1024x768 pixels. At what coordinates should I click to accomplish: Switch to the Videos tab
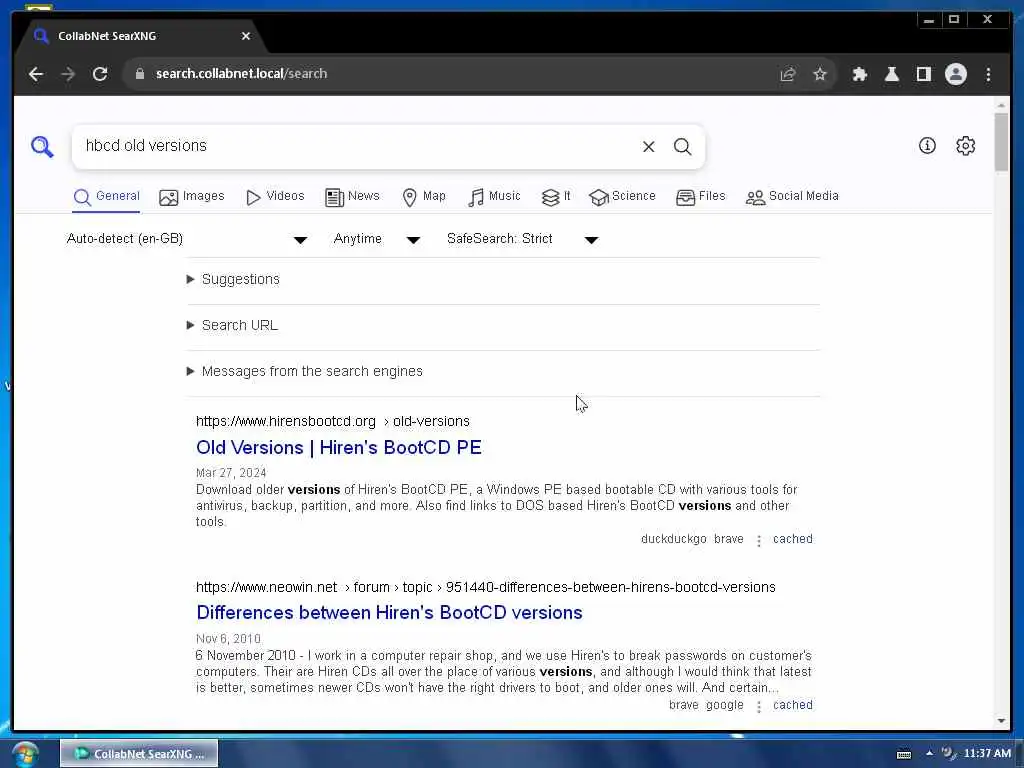point(275,197)
